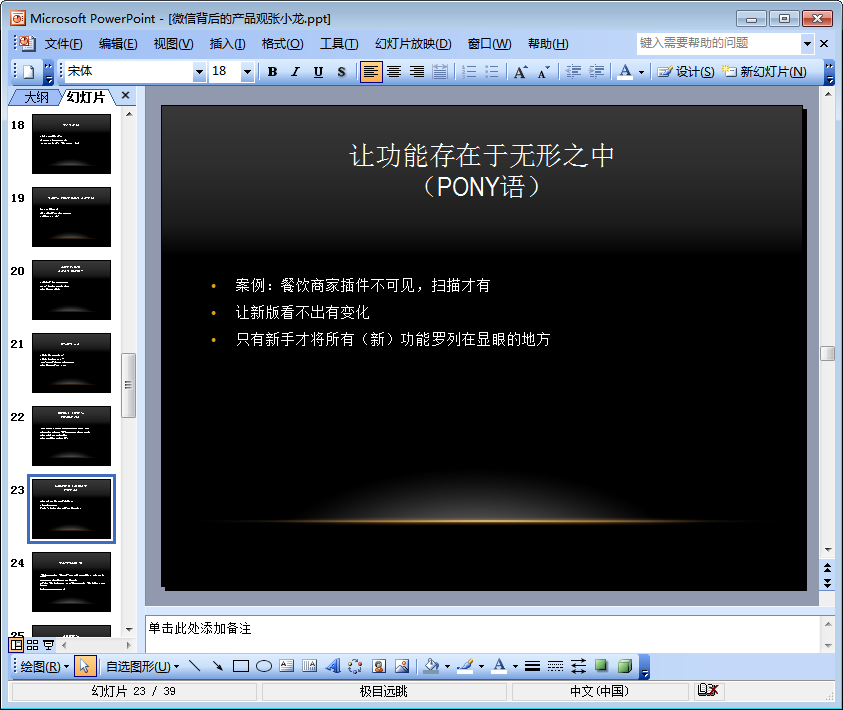
Task: Center the text alignment
Action: pyautogui.click(x=394, y=71)
